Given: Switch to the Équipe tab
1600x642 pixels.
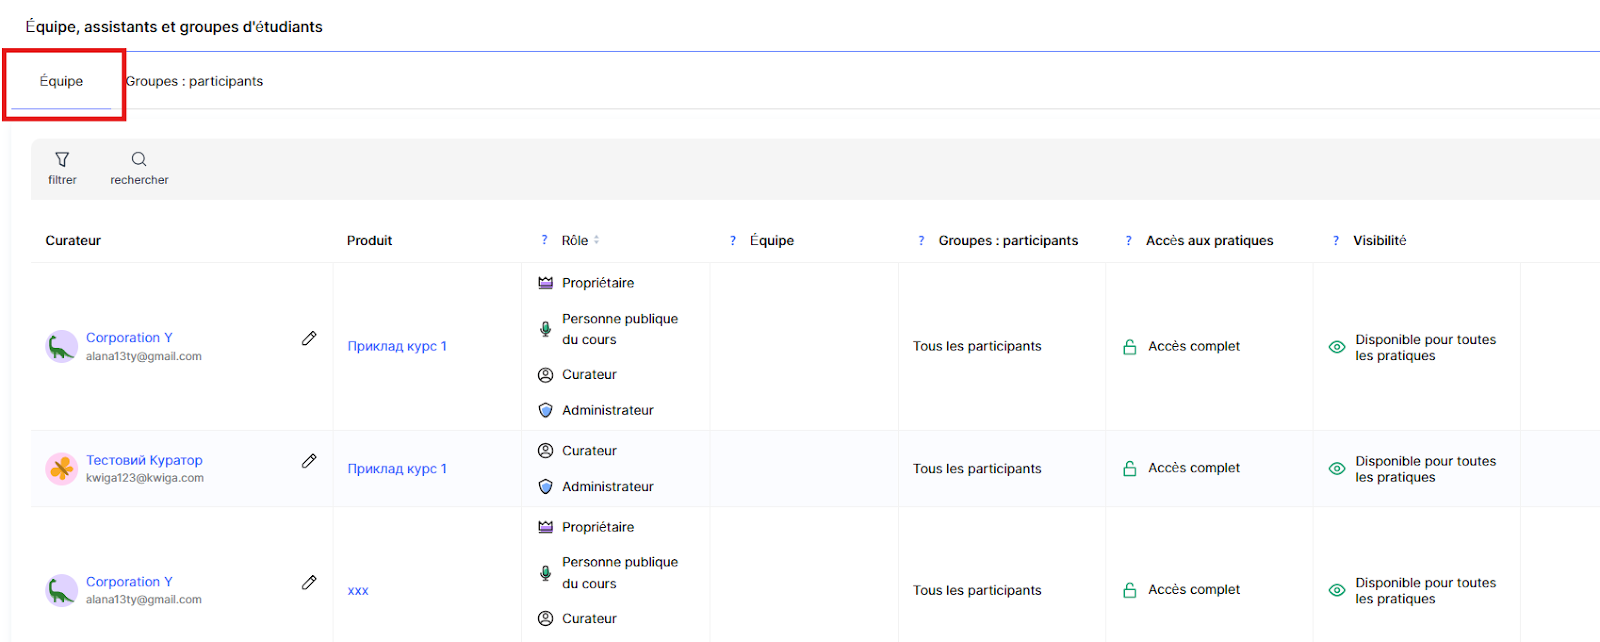Looking at the screenshot, I should click(x=61, y=81).
